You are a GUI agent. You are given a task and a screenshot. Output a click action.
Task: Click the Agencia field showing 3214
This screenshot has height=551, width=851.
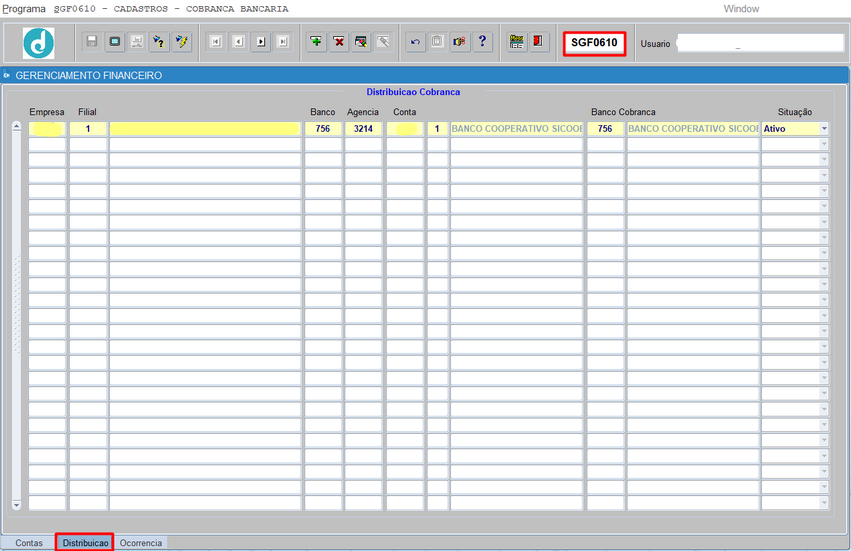[x=364, y=129]
